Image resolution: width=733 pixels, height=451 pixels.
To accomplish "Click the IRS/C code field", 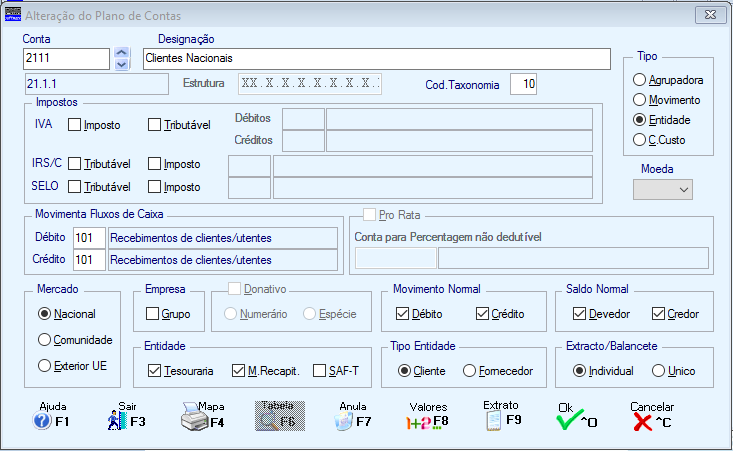I will [x=249, y=166].
